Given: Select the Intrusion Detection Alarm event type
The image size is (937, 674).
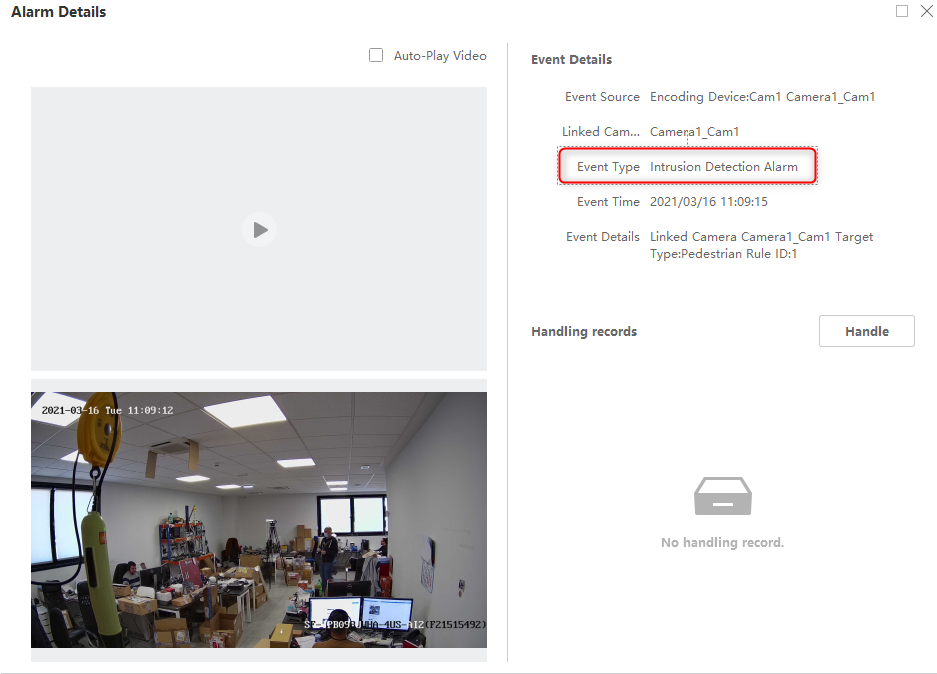Looking at the screenshot, I should 724,167.
